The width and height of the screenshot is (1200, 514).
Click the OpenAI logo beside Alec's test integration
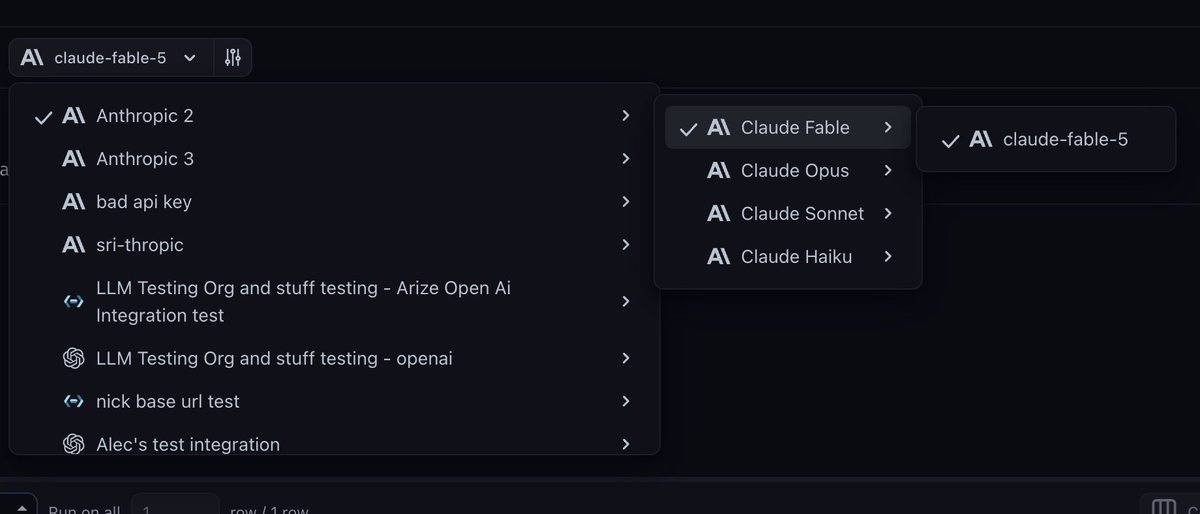pos(73,444)
